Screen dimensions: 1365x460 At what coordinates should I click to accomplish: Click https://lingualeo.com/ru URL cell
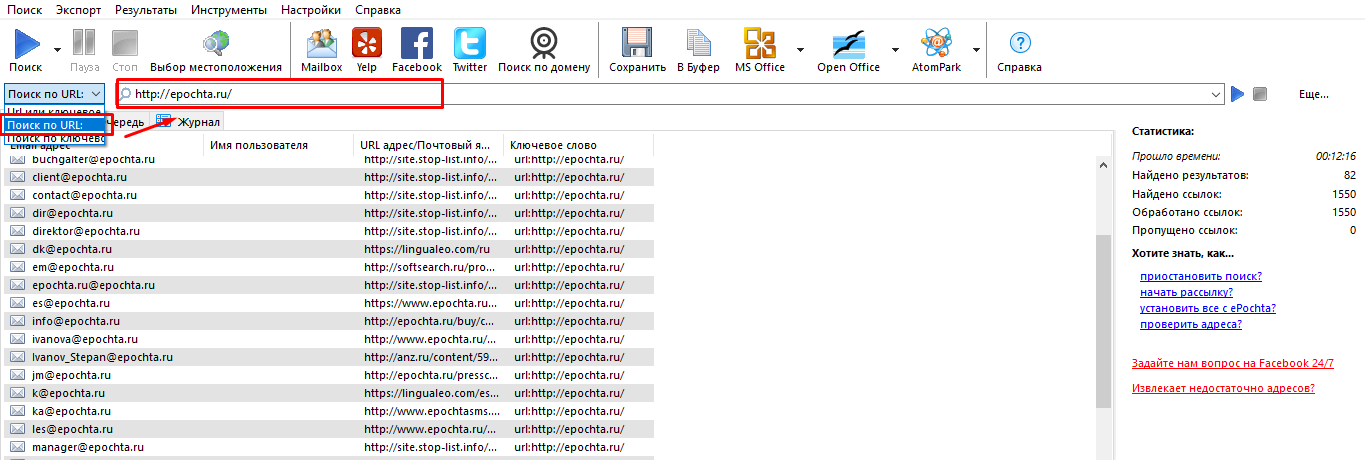point(430,249)
